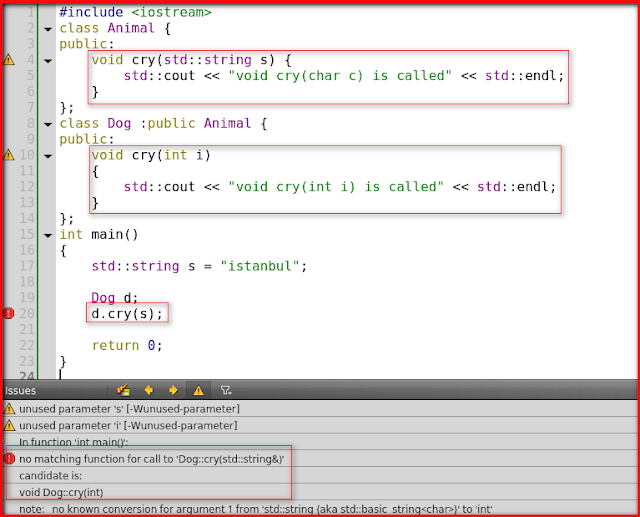This screenshot has width=640, height=517.
Task: Click warning icon beside unused parameter 'i'
Action: tap(9, 426)
